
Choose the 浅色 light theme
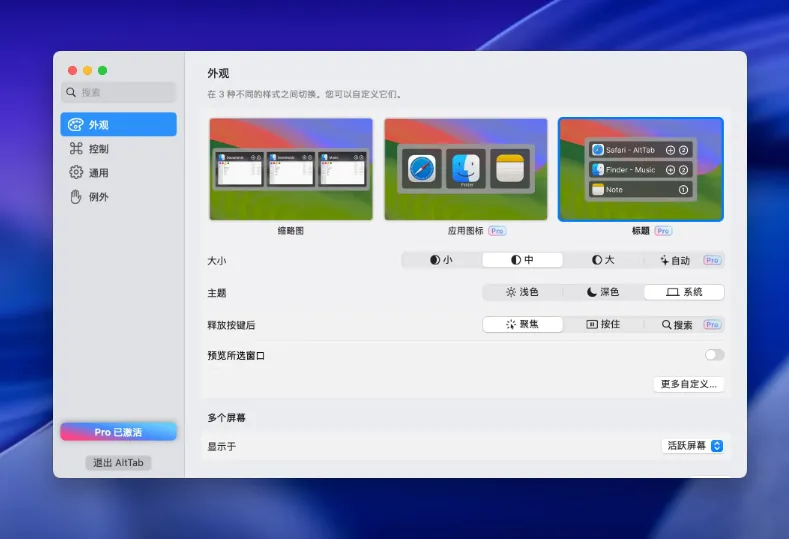point(522,292)
